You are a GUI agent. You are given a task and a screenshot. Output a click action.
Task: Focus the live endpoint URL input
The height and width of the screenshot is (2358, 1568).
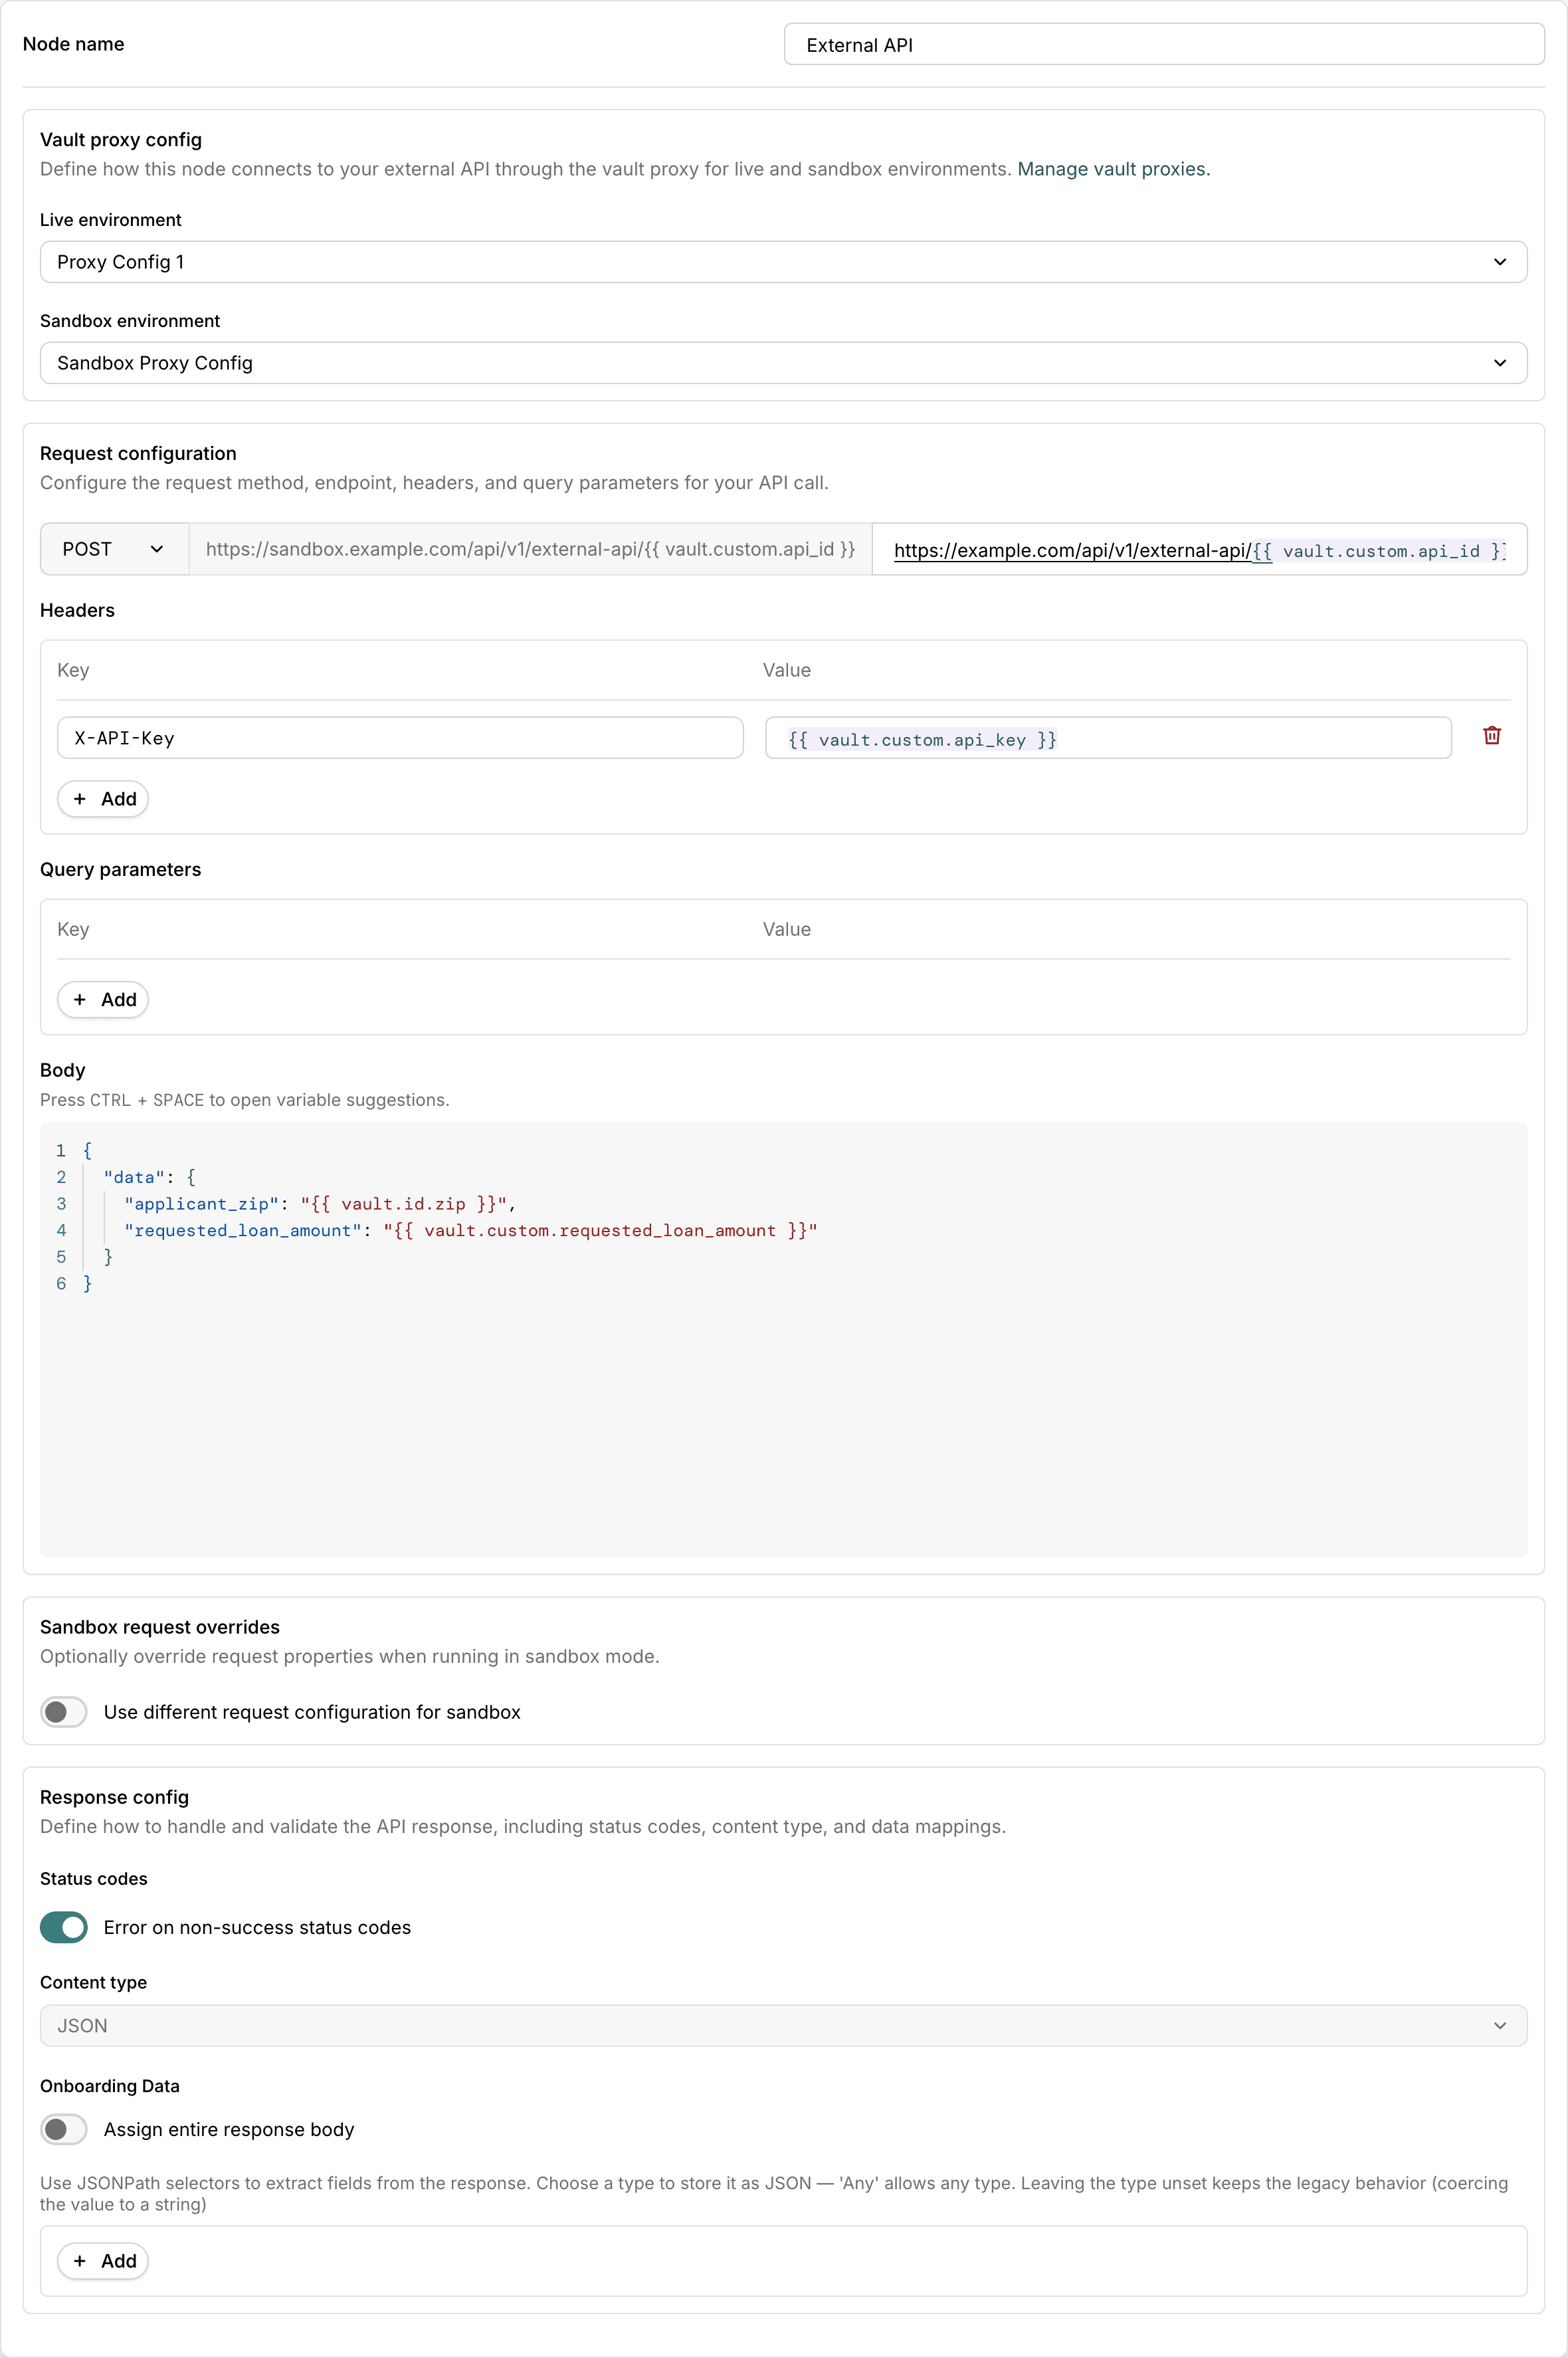1199,550
